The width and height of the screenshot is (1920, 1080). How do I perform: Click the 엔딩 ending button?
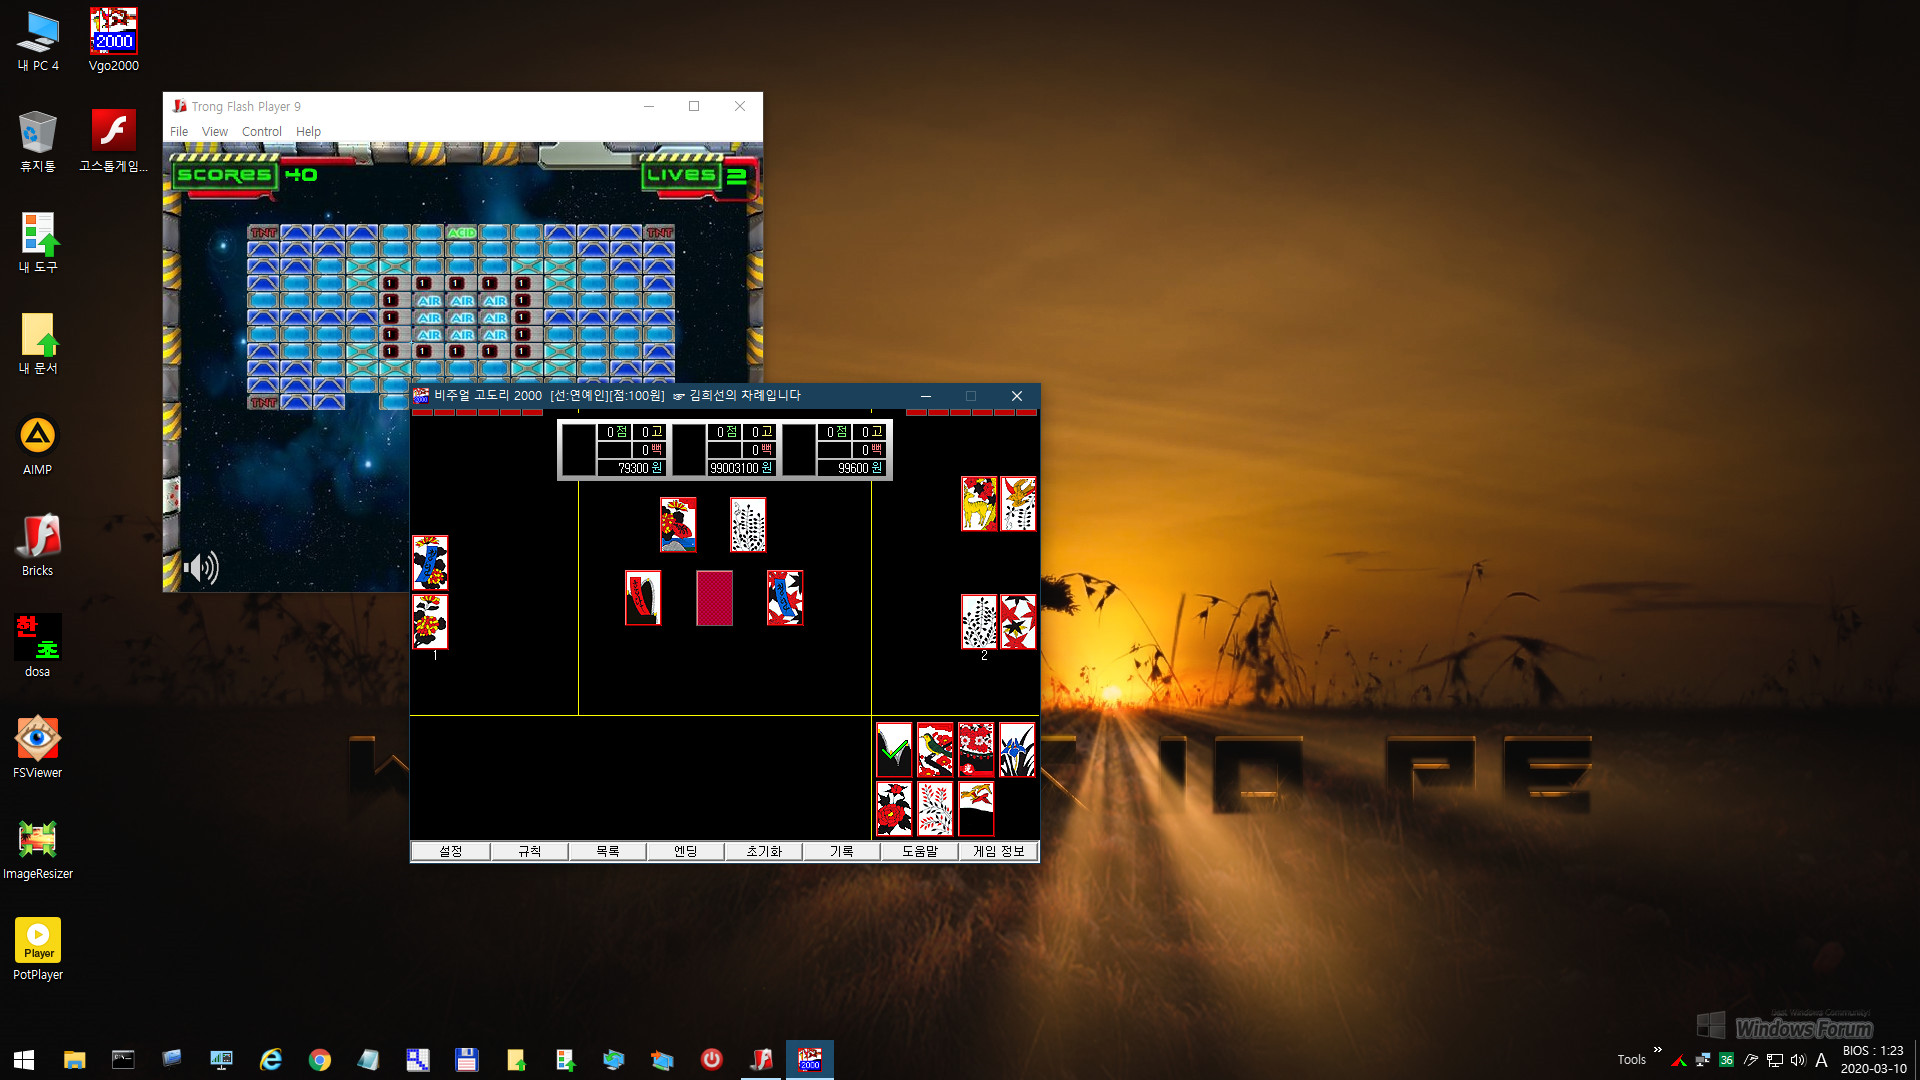coord(685,851)
